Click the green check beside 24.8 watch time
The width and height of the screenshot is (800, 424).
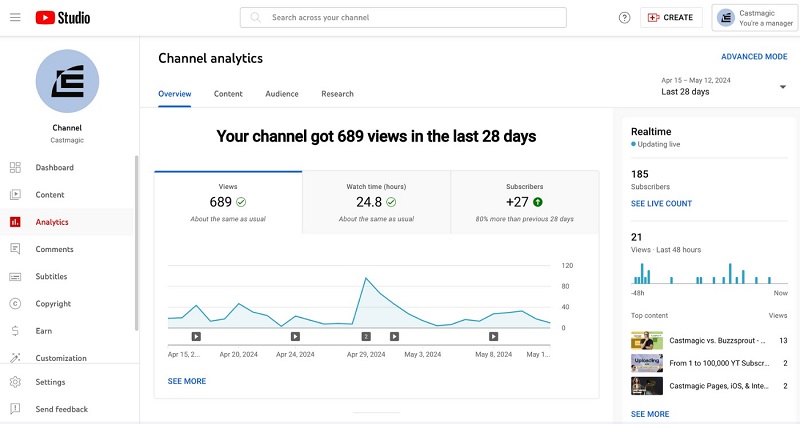pyautogui.click(x=391, y=202)
